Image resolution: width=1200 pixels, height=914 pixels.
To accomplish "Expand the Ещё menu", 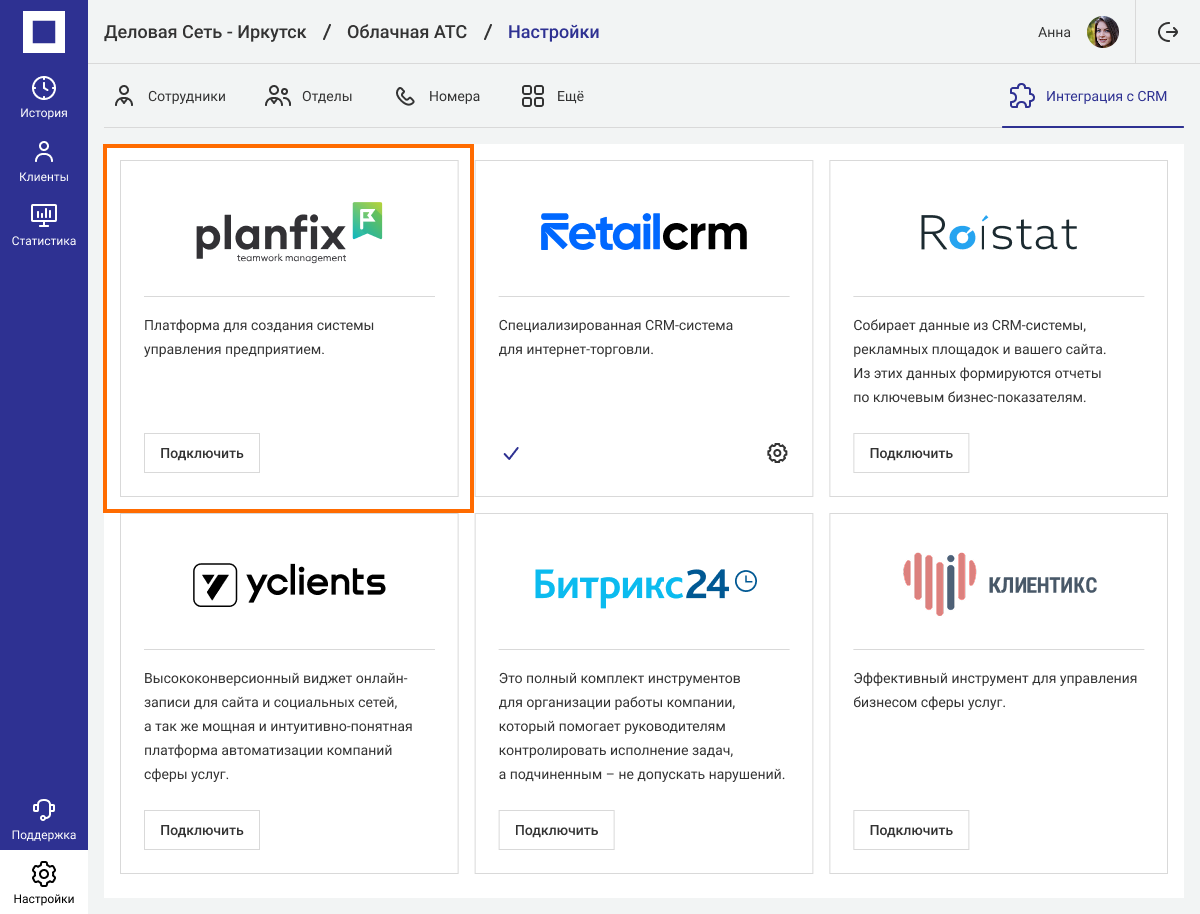I will [552, 97].
